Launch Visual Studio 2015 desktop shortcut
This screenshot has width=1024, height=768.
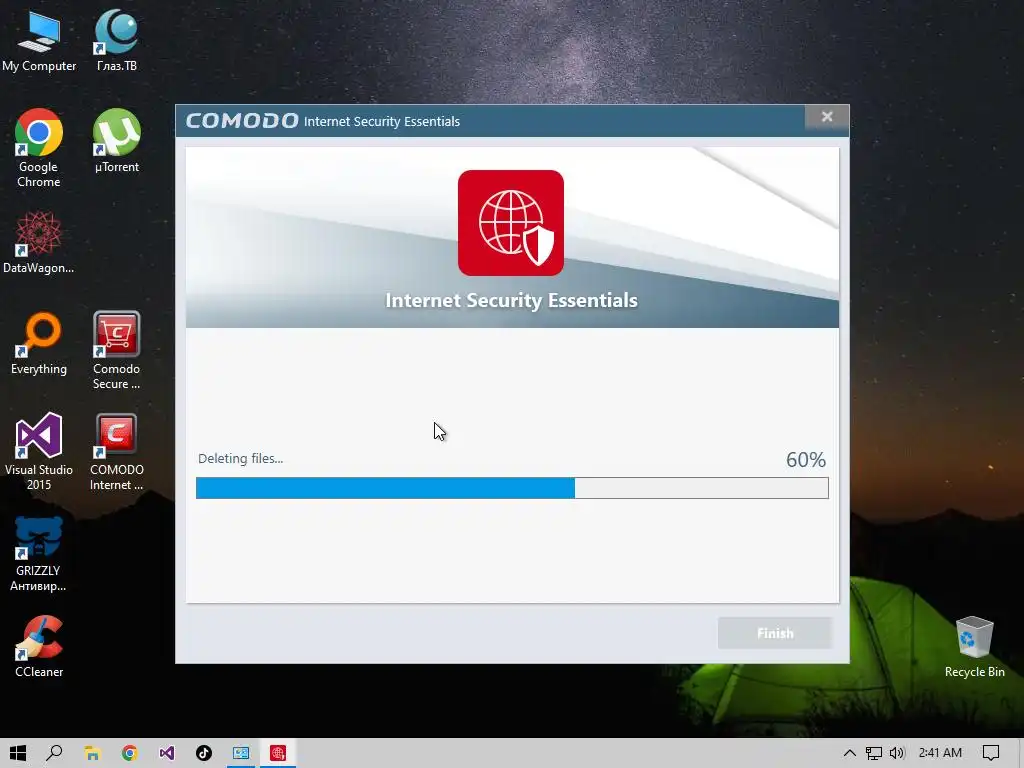[39, 451]
